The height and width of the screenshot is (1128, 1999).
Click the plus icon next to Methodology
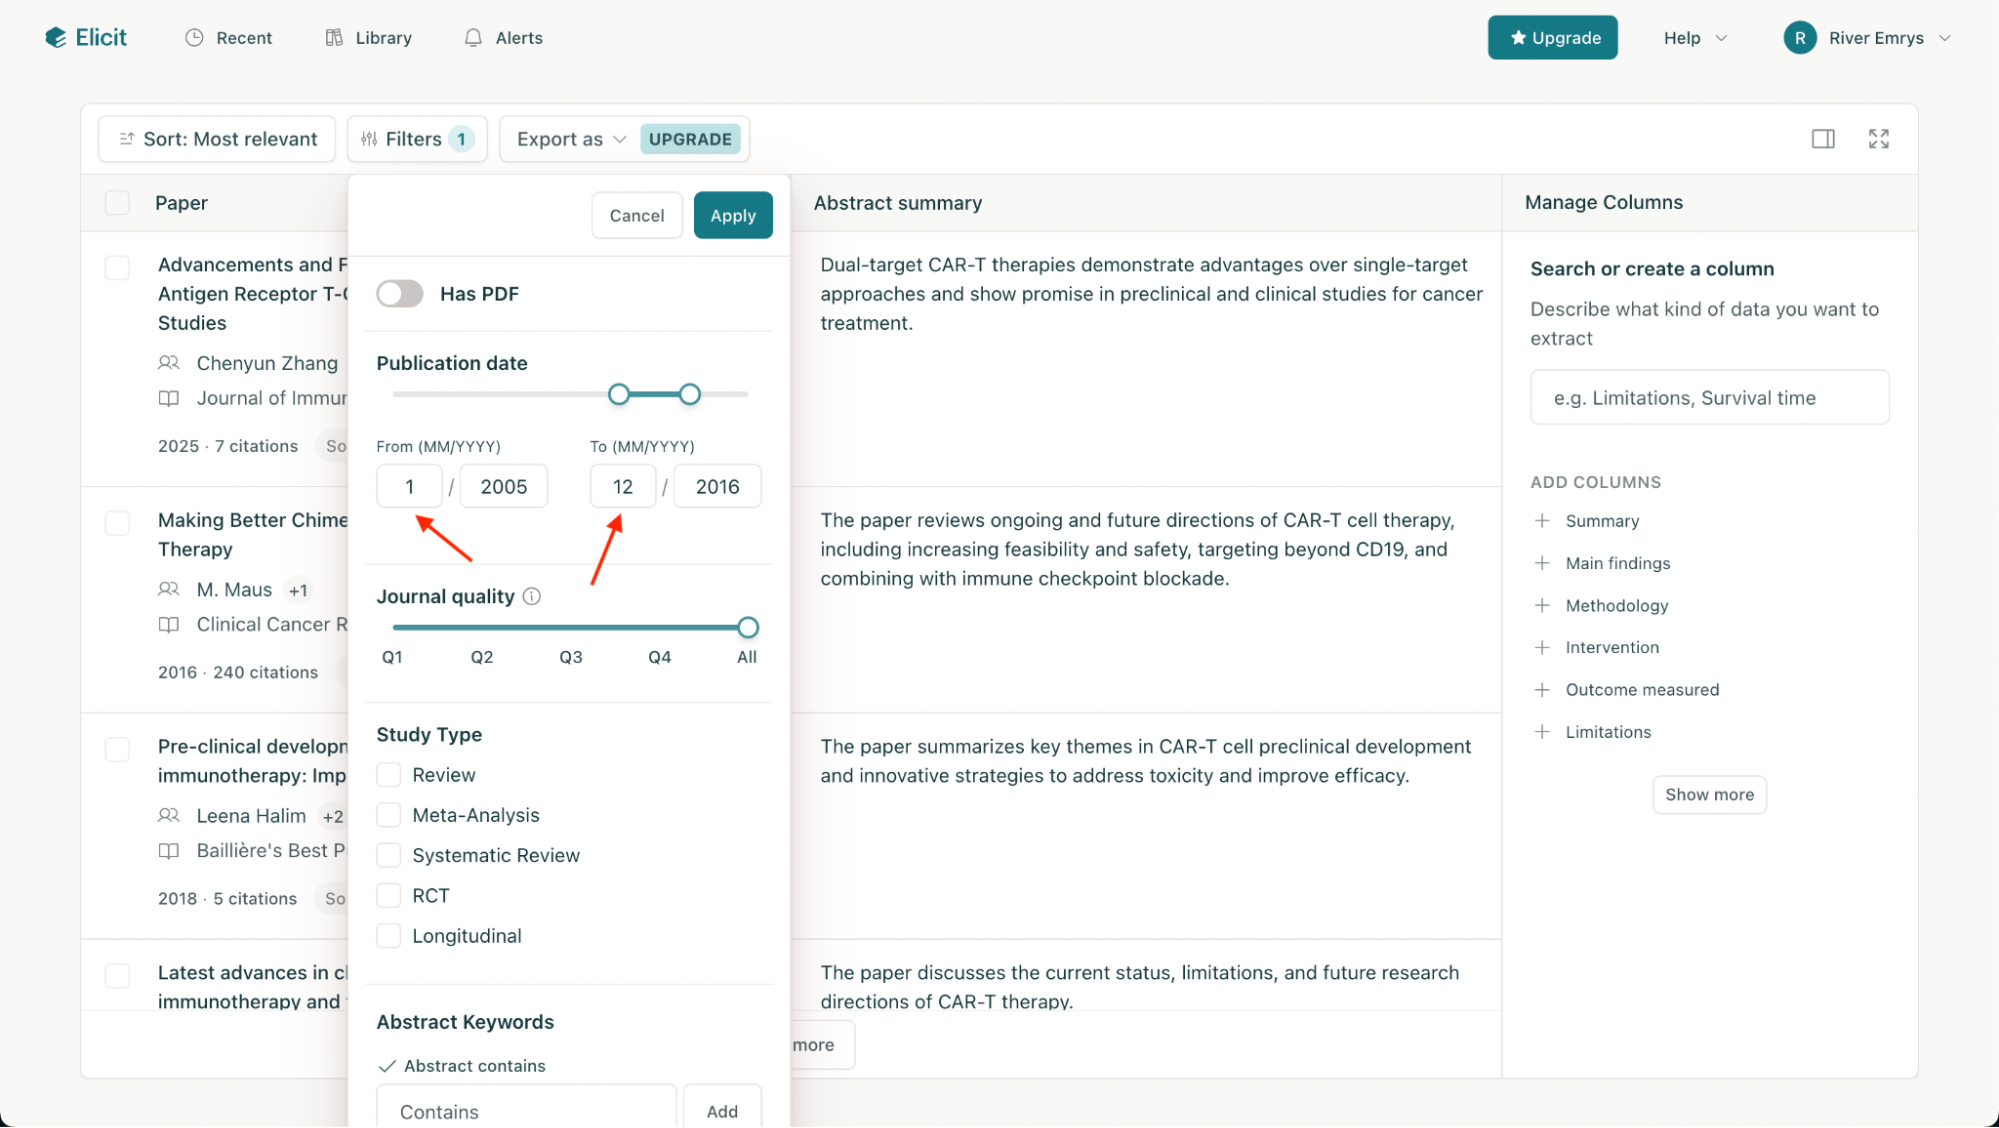[x=1542, y=606]
